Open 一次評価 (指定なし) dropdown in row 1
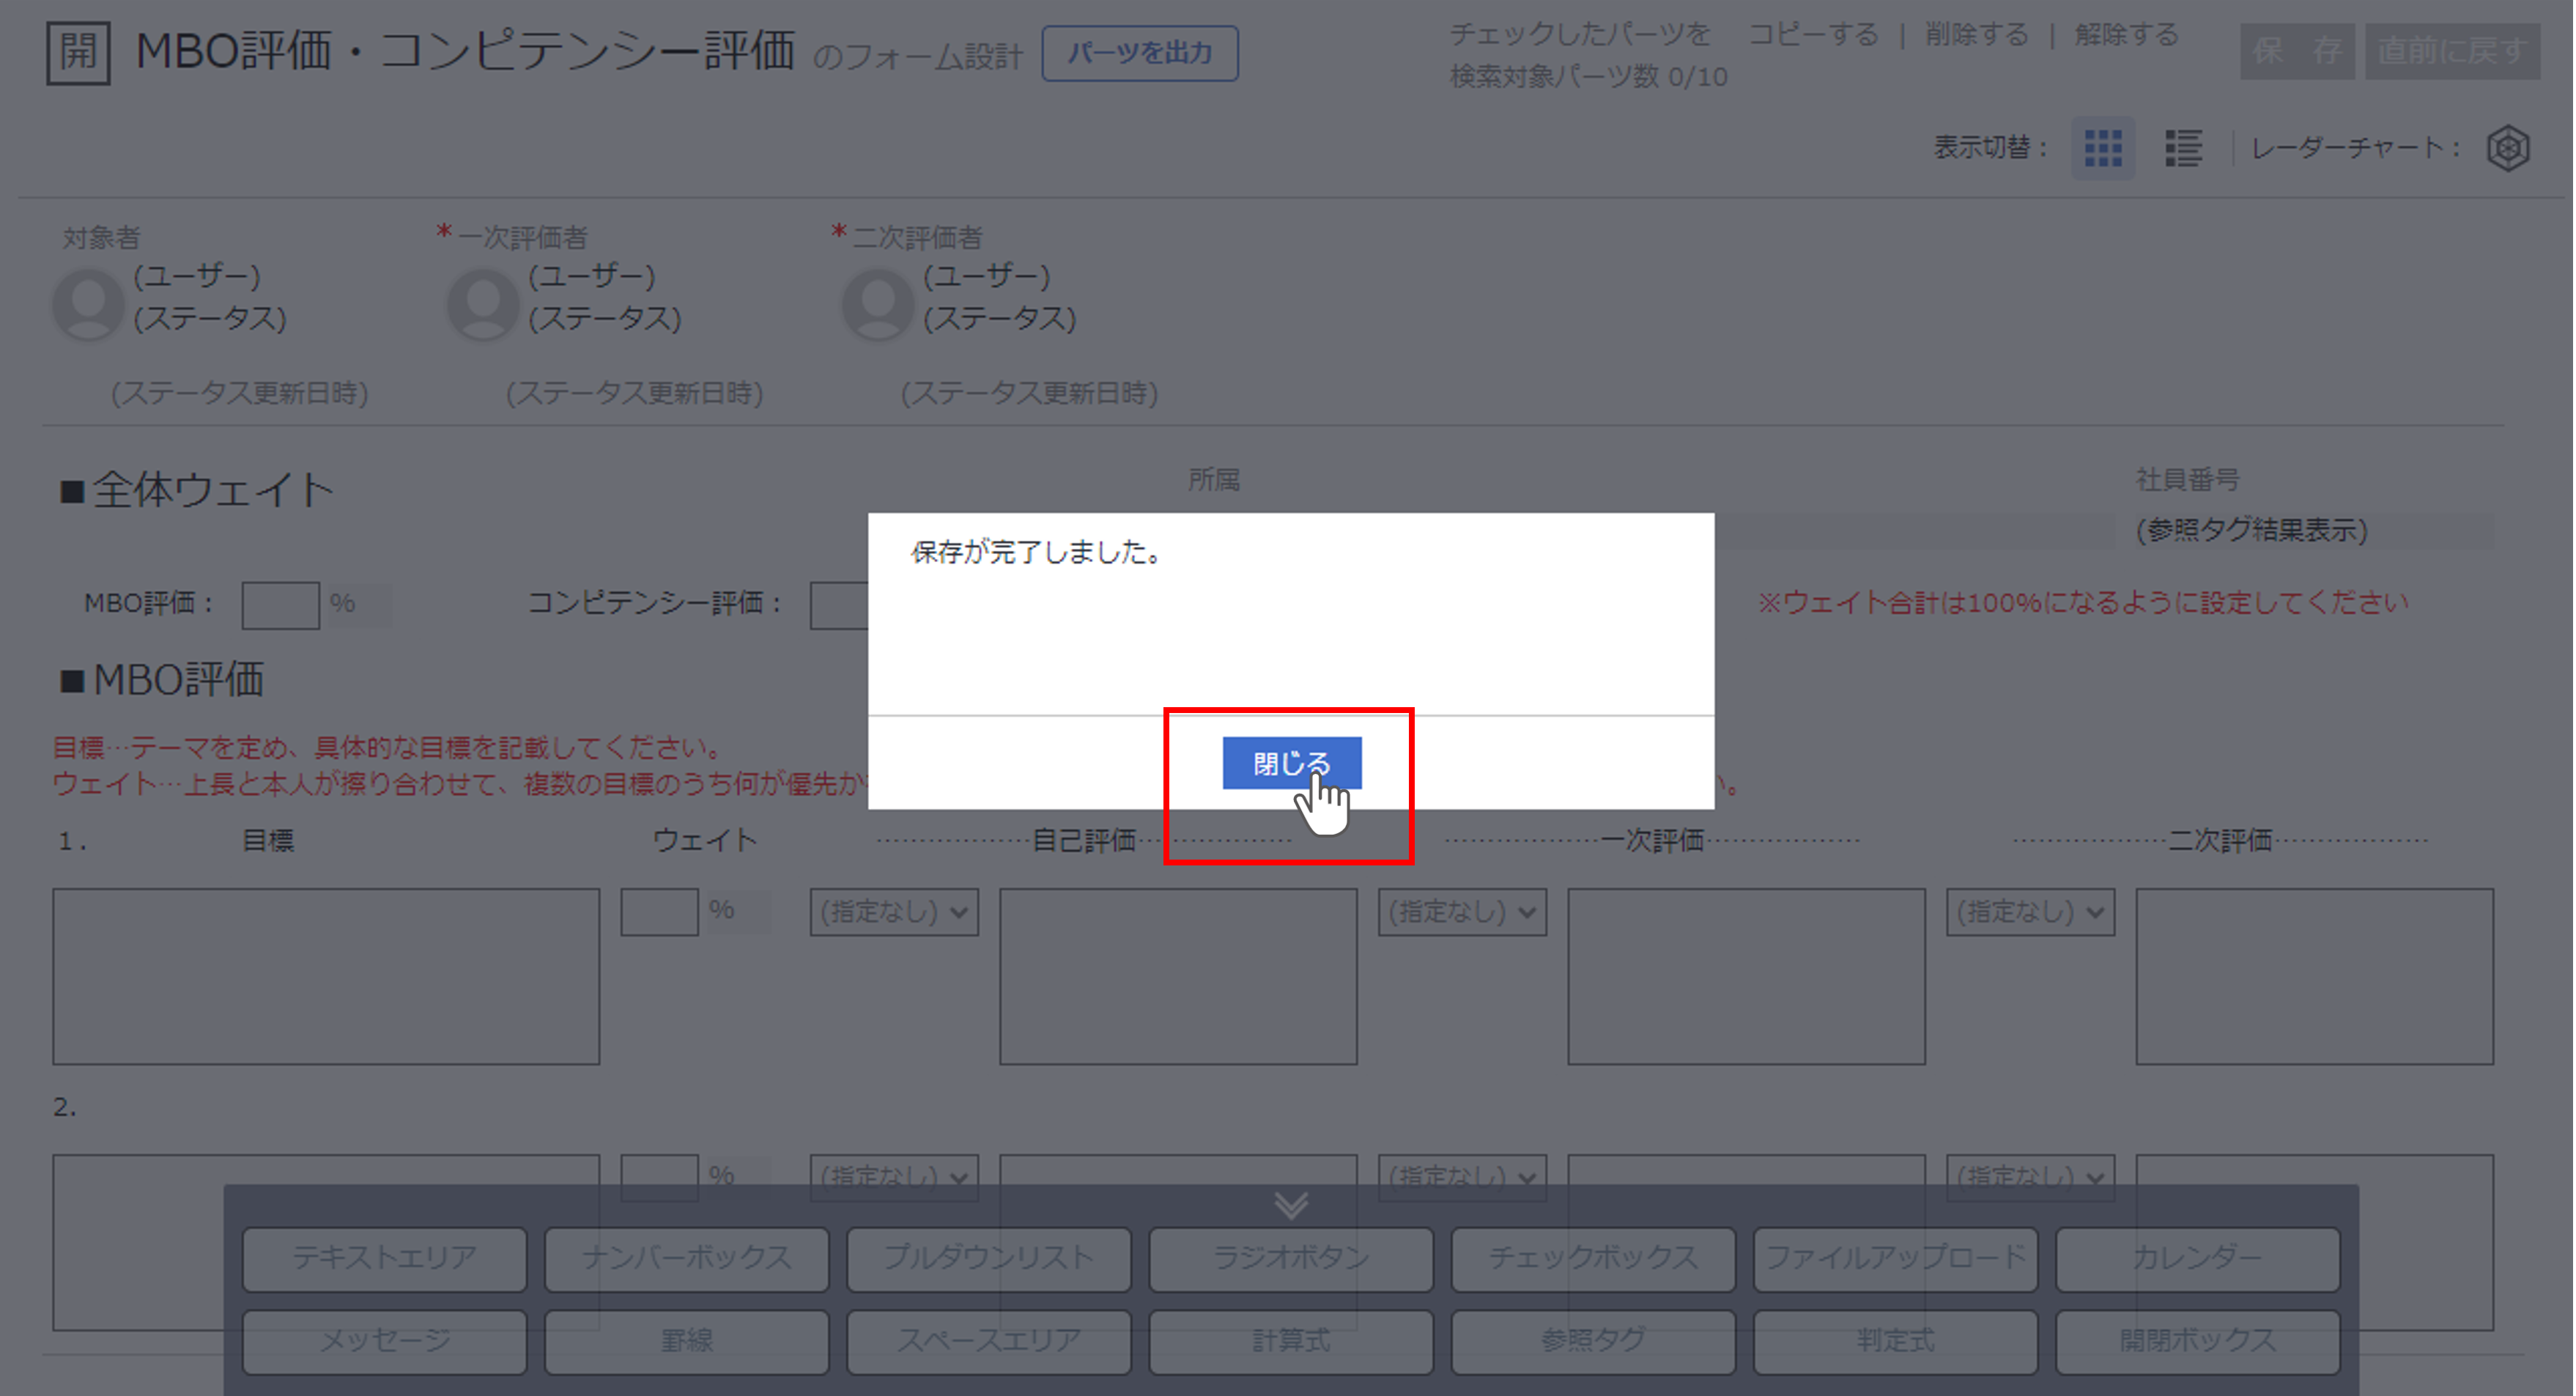 click(1462, 912)
